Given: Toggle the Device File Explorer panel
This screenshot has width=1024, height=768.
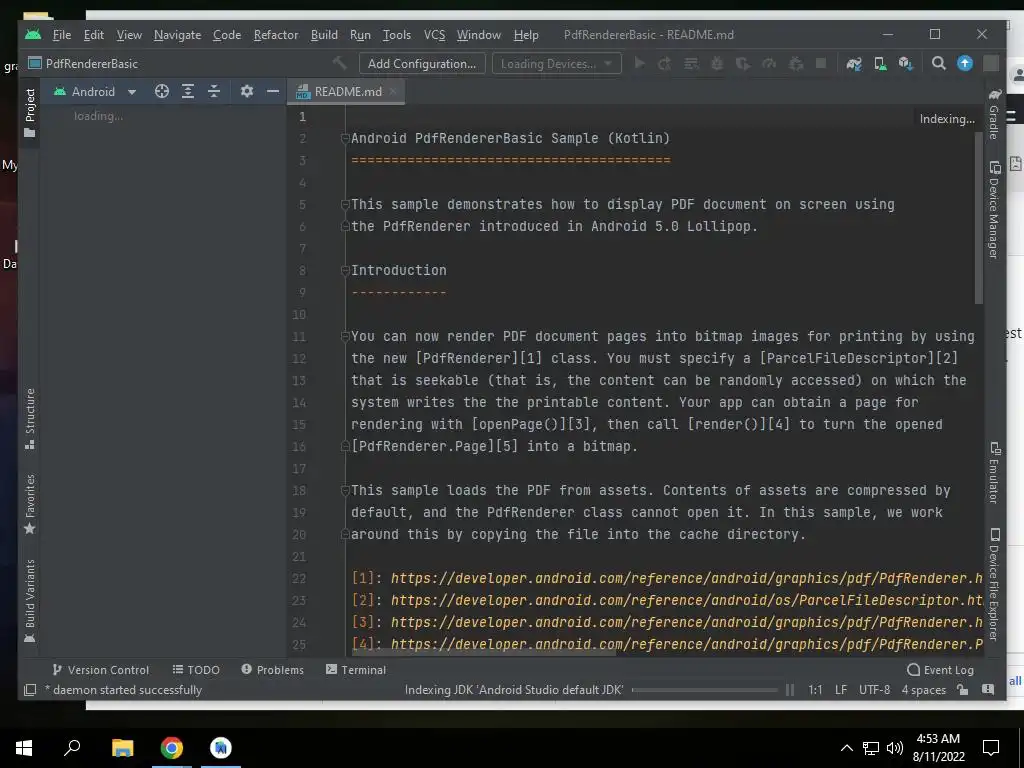Looking at the screenshot, I should coord(994,584).
